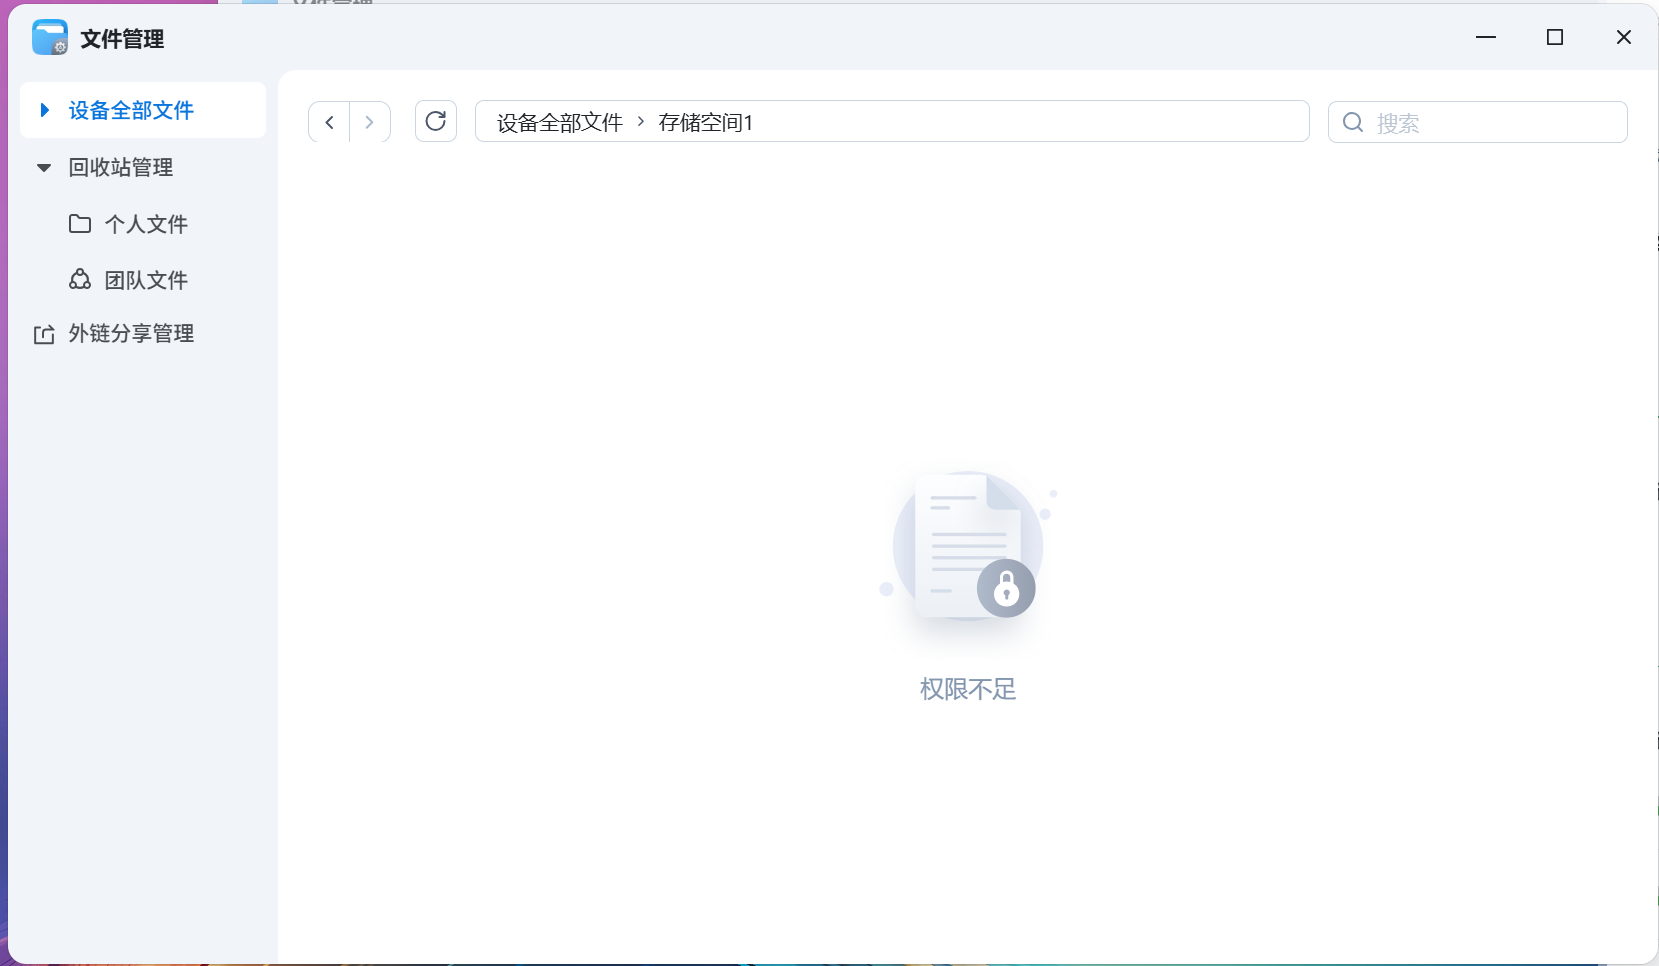The width and height of the screenshot is (1659, 966).
Task: Go forward with the right arrow button
Action: (x=370, y=122)
